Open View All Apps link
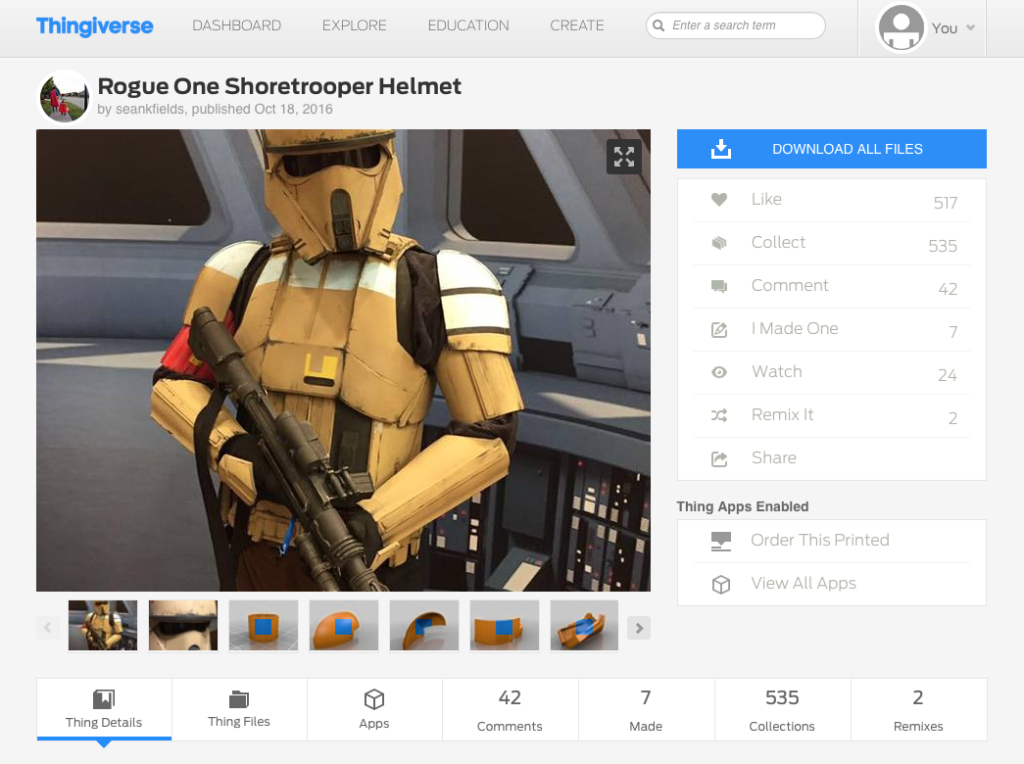This screenshot has width=1024, height=764. [803, 583]
